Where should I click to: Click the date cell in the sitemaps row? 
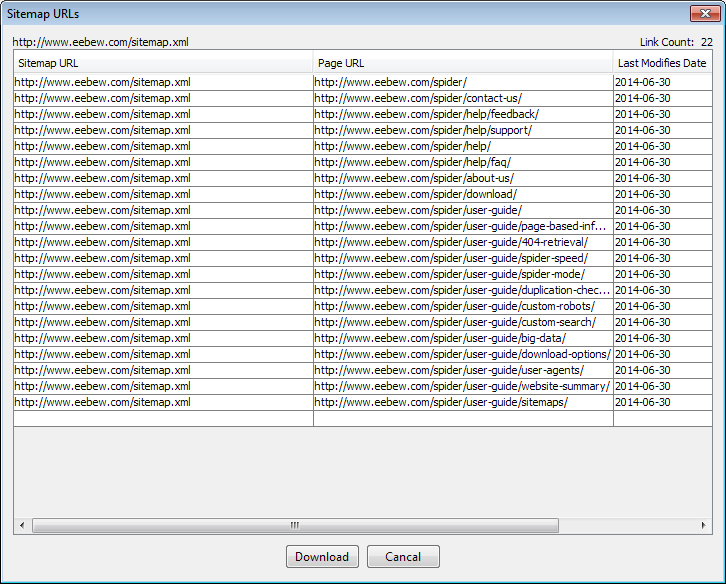[x=663, y=402]
